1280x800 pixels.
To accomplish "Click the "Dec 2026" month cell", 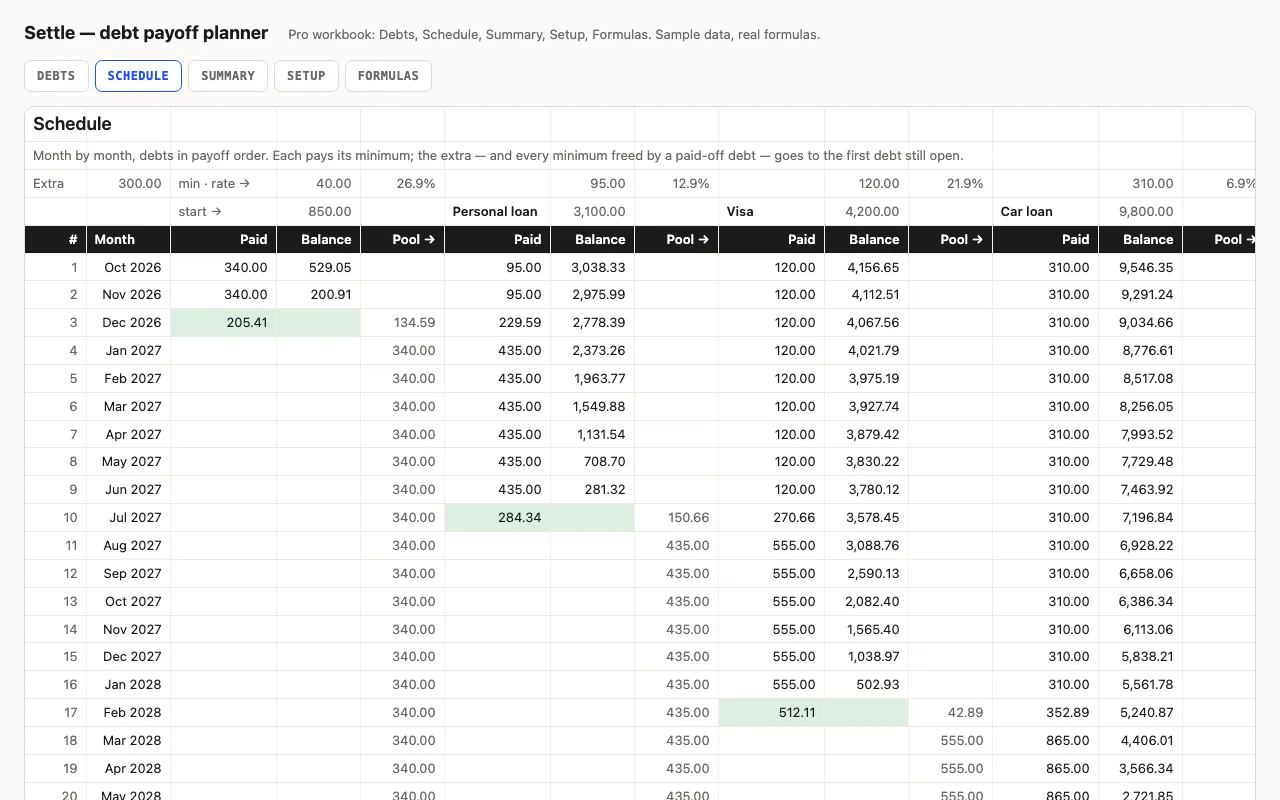I will 129,323.
